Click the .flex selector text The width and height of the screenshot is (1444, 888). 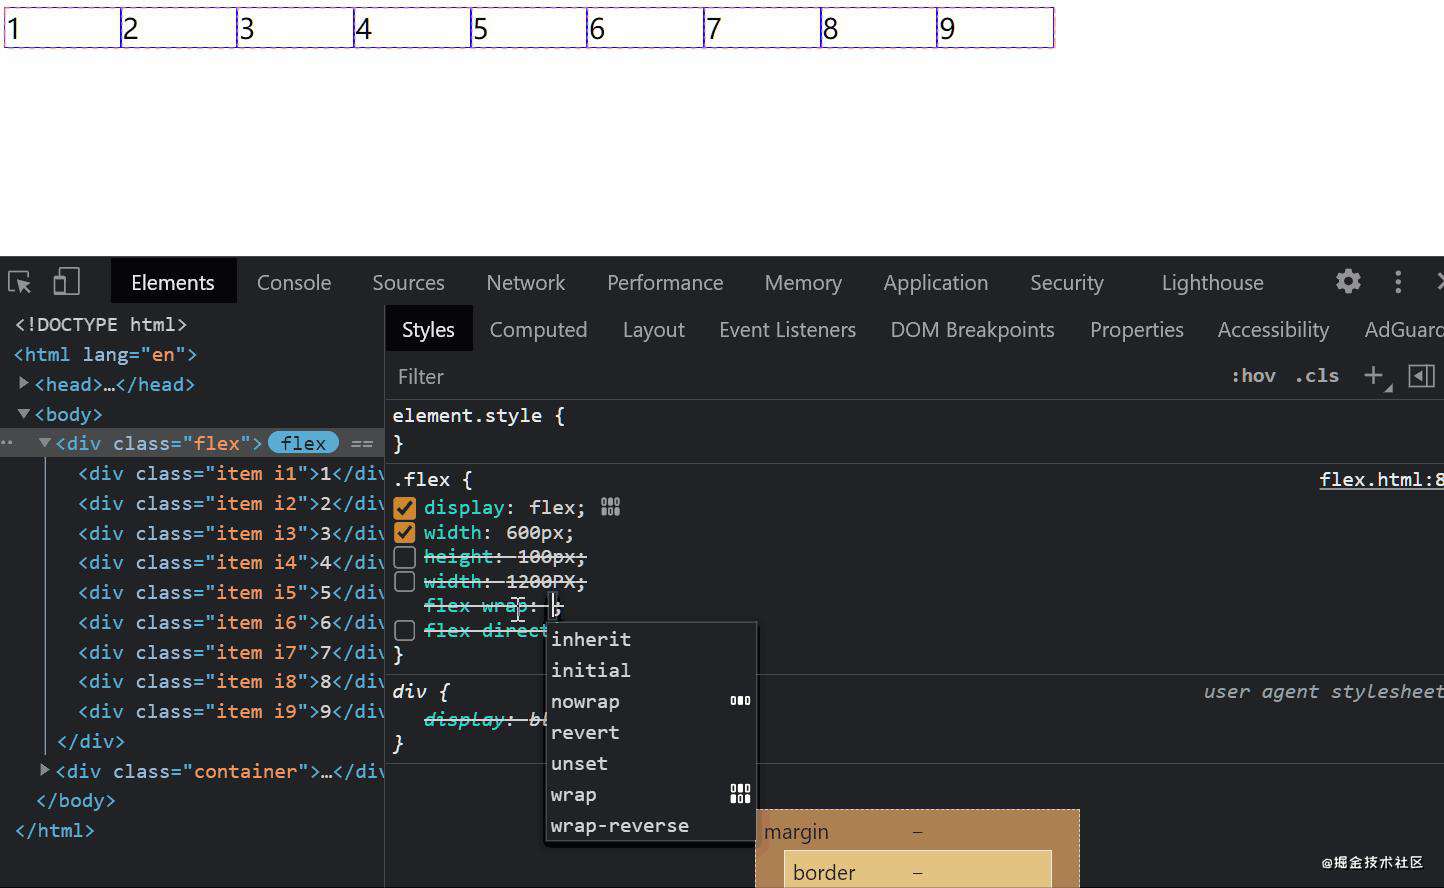tap(422, 479)
